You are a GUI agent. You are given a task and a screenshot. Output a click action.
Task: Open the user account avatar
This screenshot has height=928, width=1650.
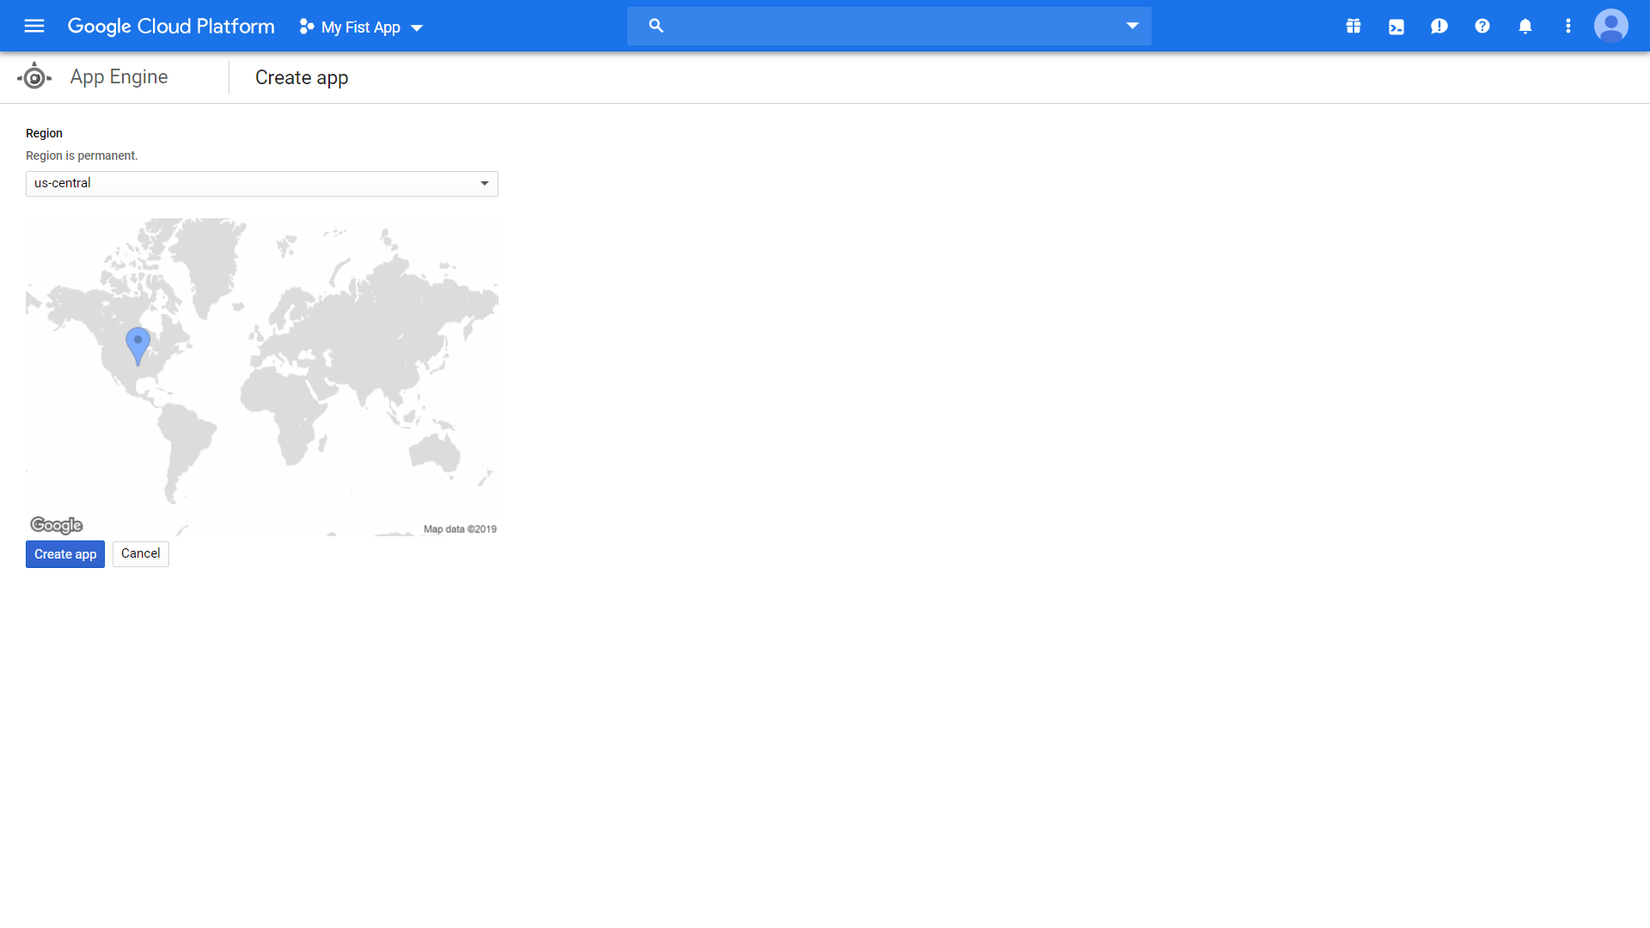coord(1611,26)
